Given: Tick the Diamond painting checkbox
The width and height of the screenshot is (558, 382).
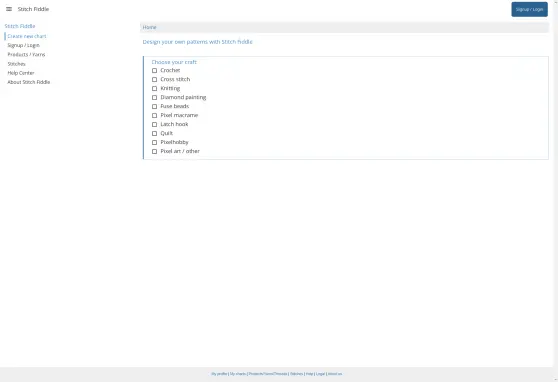Looking at the screenshot, I should 154,97.
